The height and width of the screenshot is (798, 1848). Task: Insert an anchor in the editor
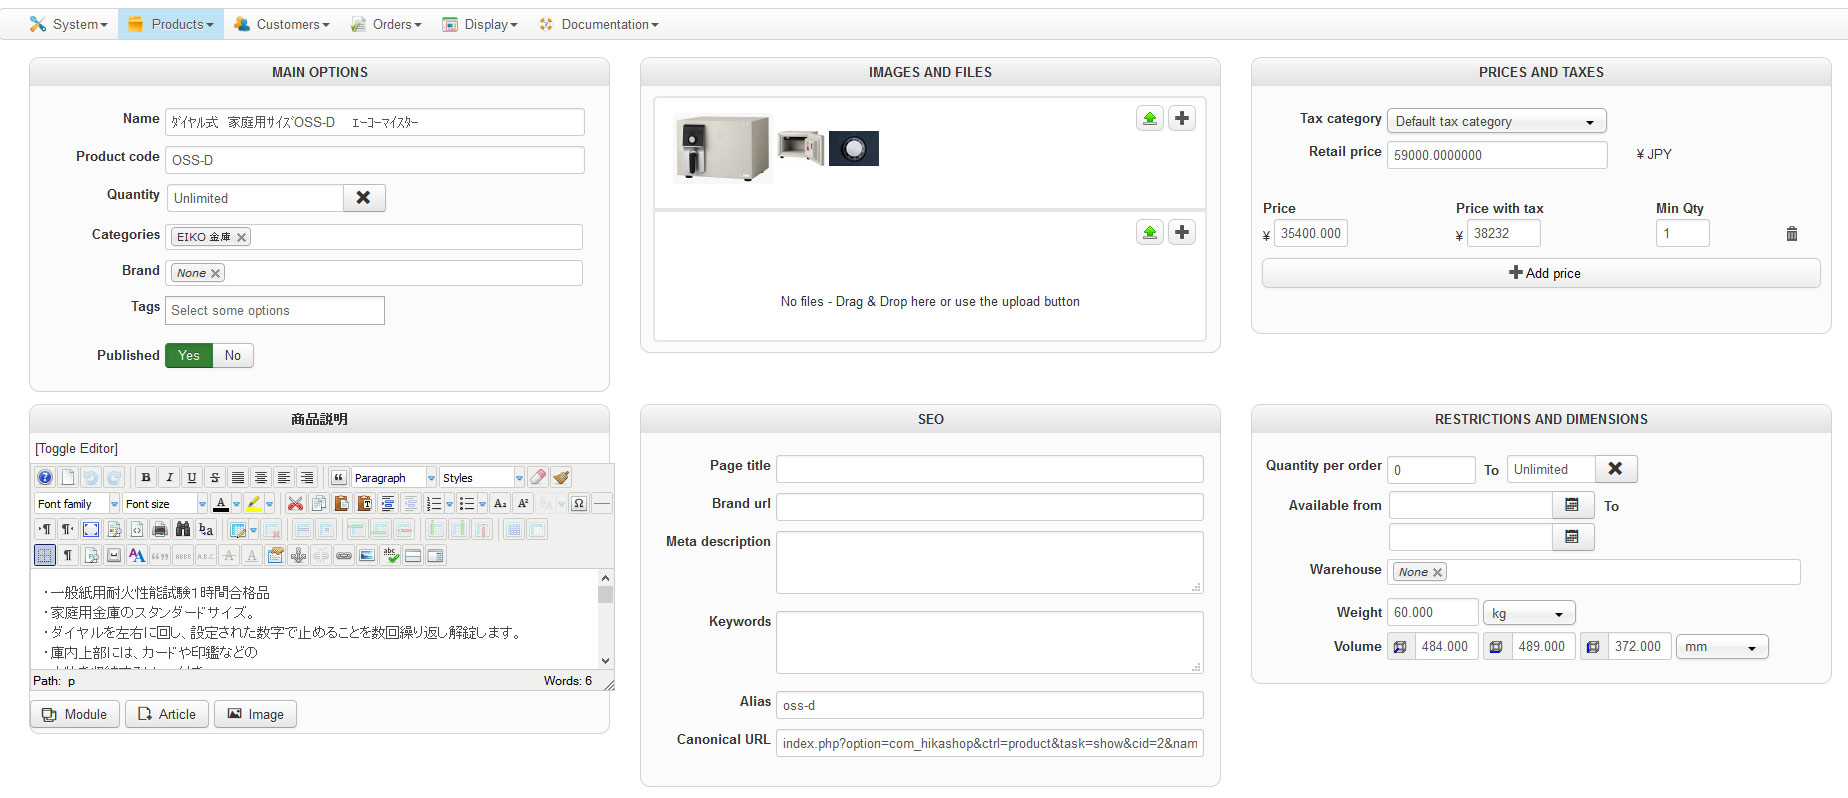coord(298,556)
